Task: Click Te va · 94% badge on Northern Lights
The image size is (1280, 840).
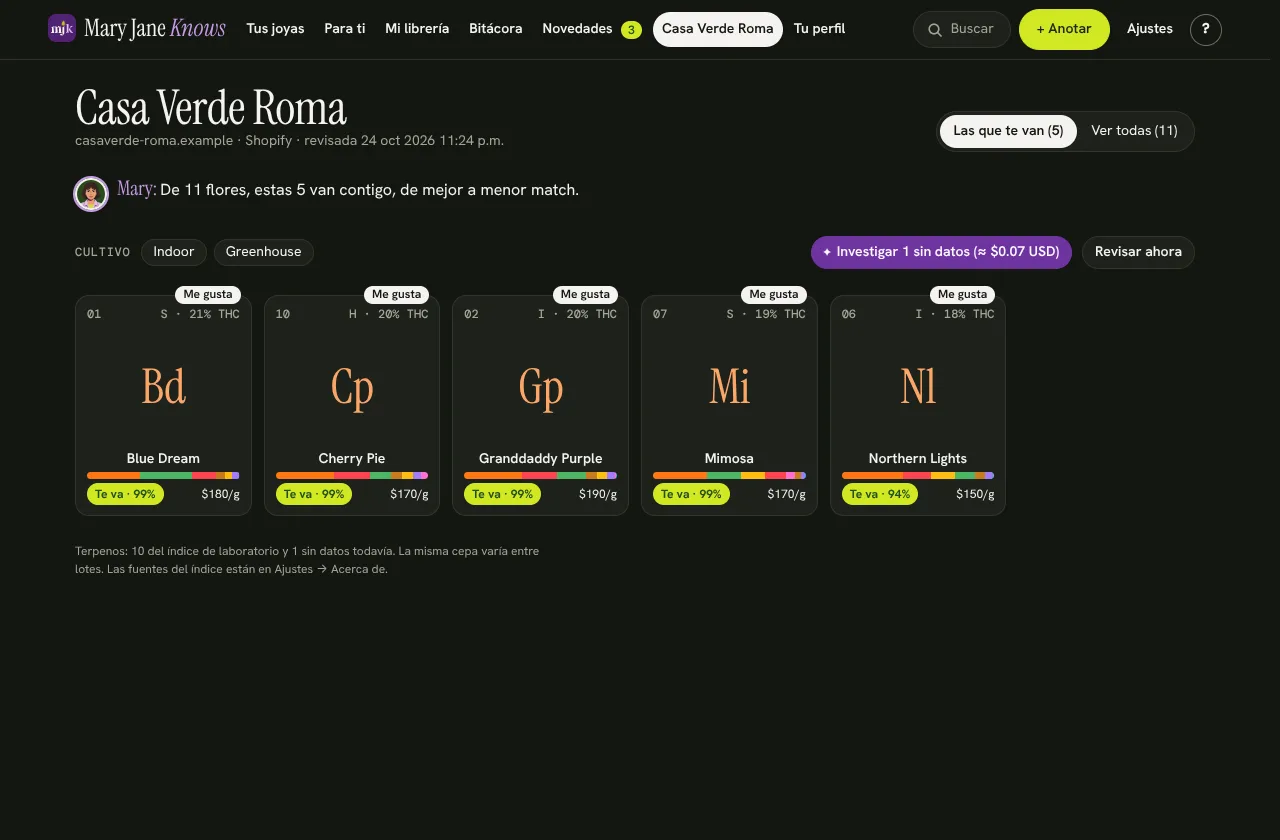Action: point(880,494)
